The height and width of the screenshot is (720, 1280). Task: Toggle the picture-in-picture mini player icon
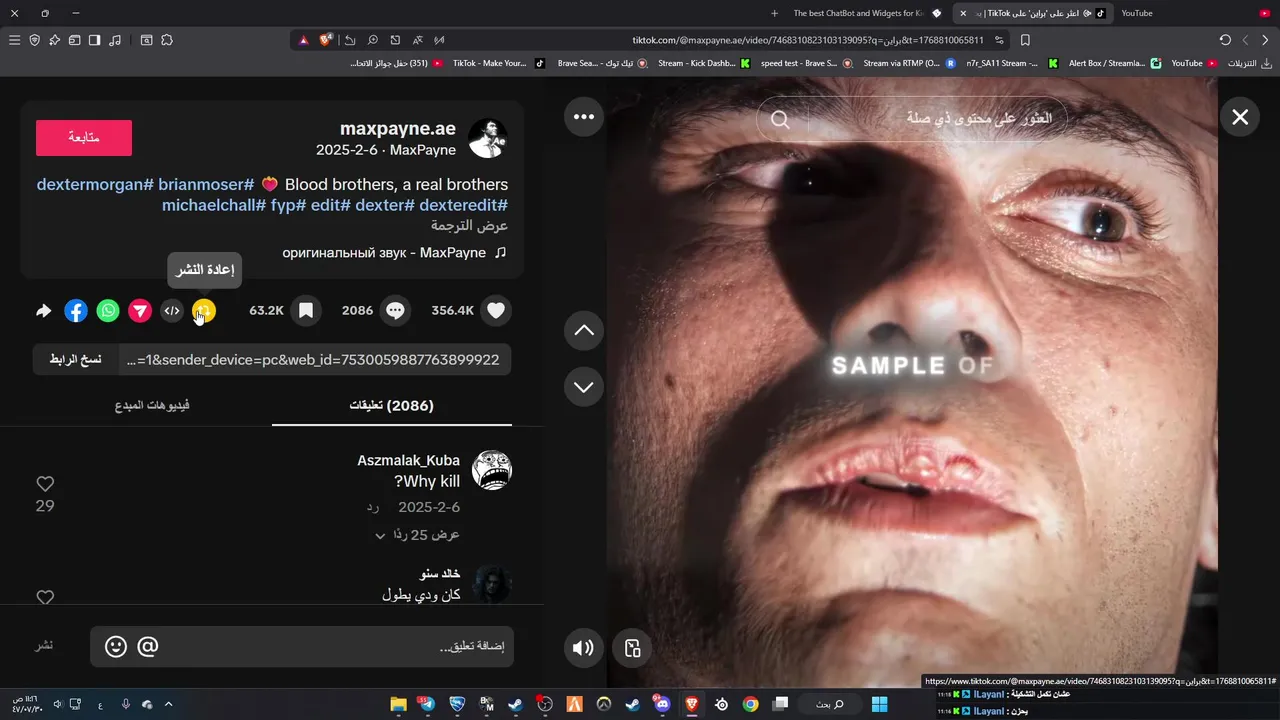coord(632,648)
